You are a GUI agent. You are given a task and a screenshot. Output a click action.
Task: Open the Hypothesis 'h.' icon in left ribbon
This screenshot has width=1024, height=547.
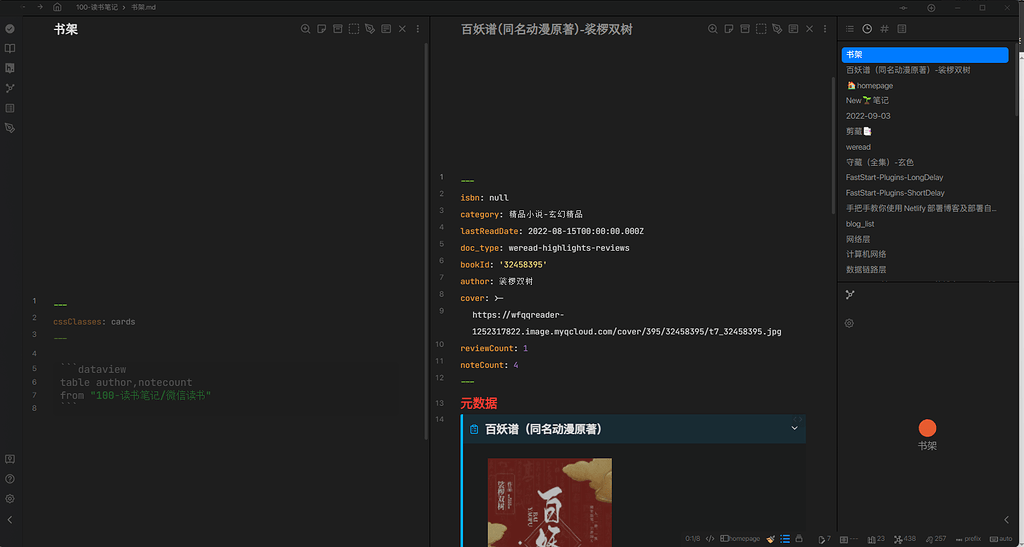10,68
